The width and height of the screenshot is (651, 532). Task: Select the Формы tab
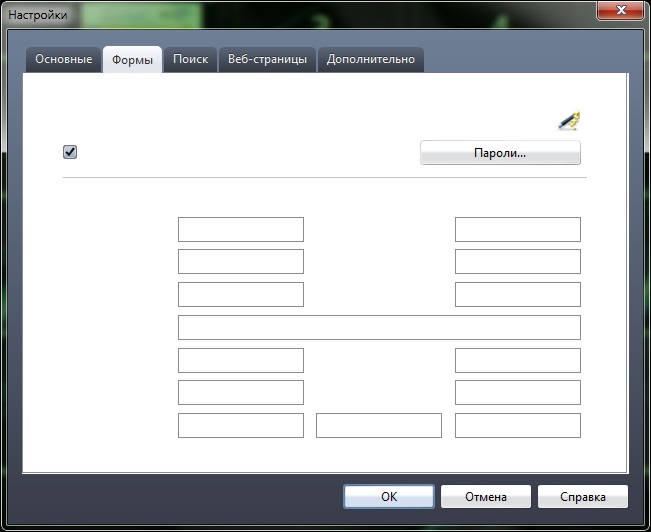[x=132, y=60]
